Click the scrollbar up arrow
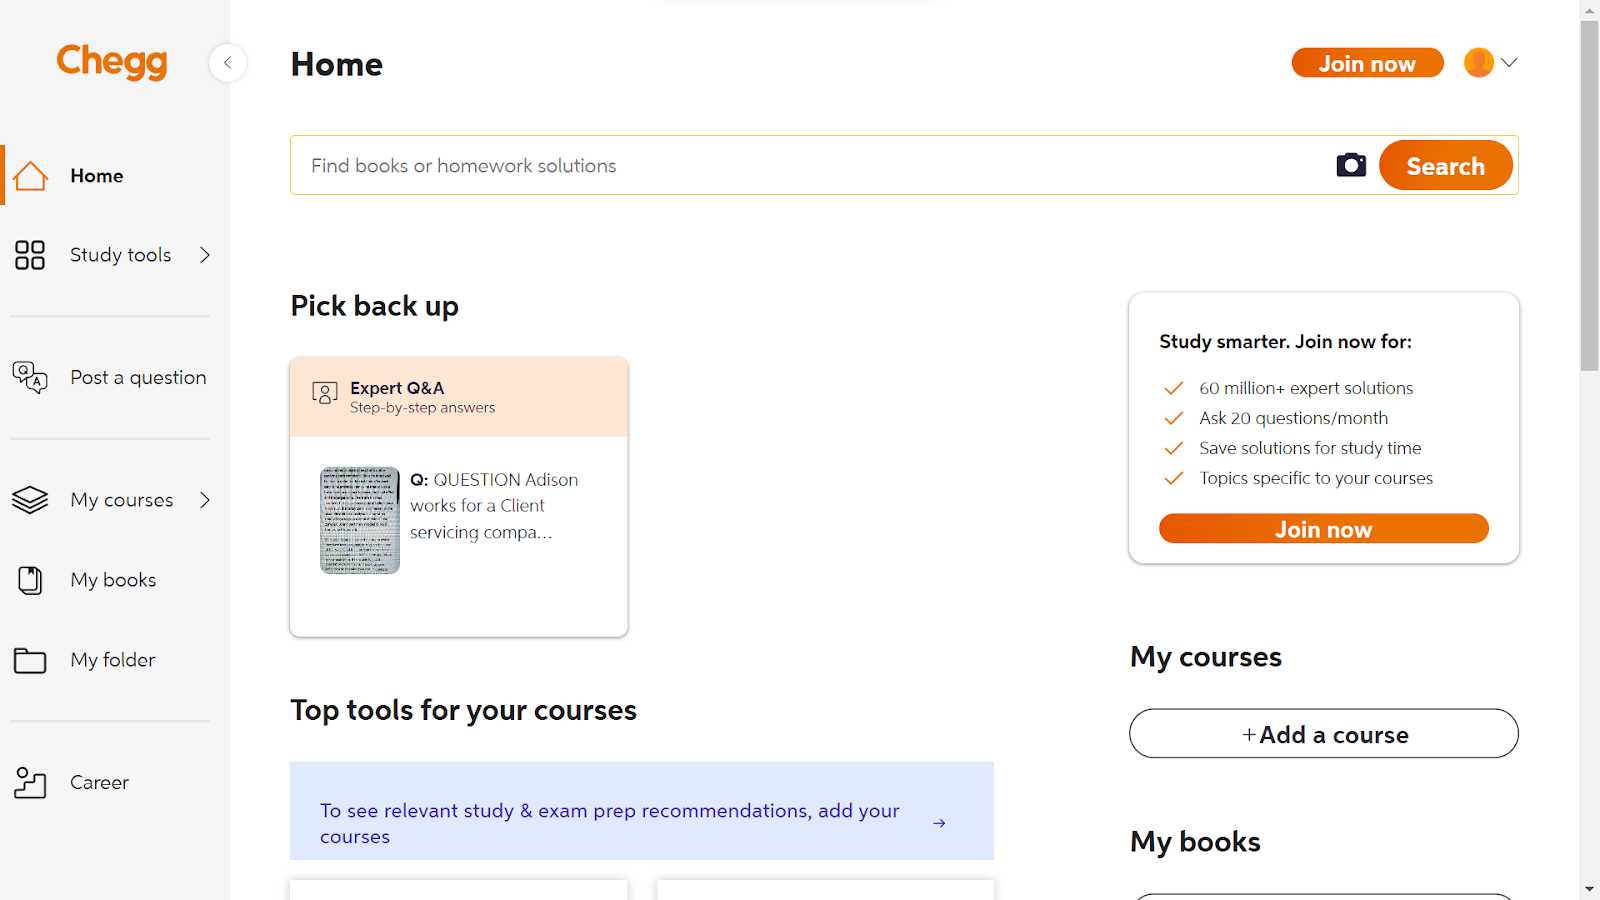The width and height of the screenshot is (1600, 900). point(1590,10)
